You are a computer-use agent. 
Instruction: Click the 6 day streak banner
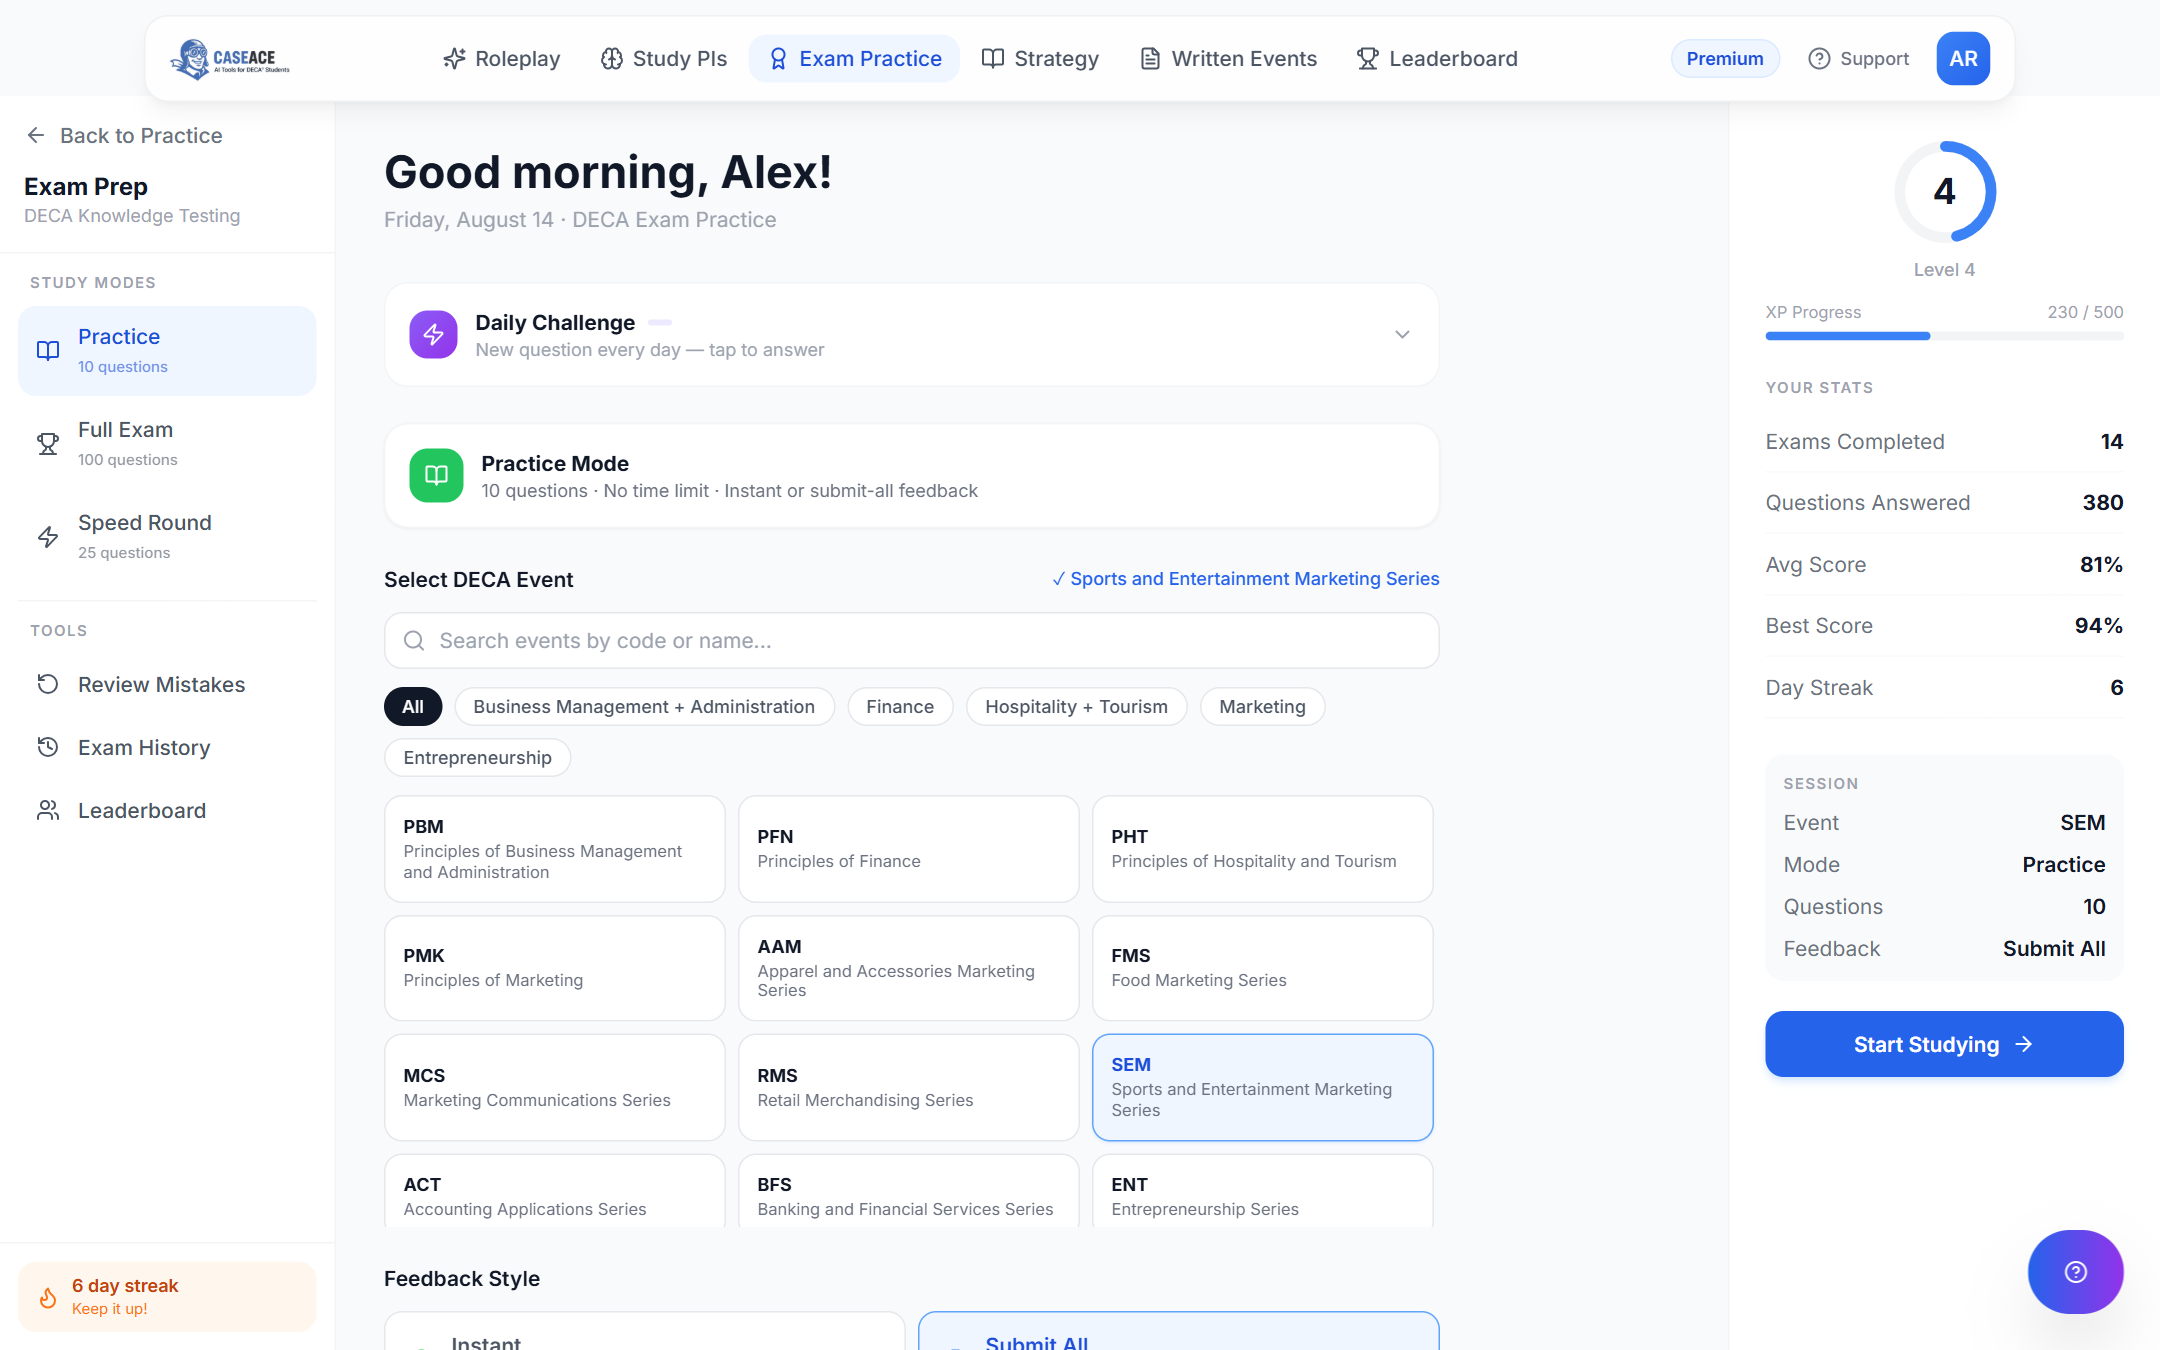click(x=167, y=1297)
